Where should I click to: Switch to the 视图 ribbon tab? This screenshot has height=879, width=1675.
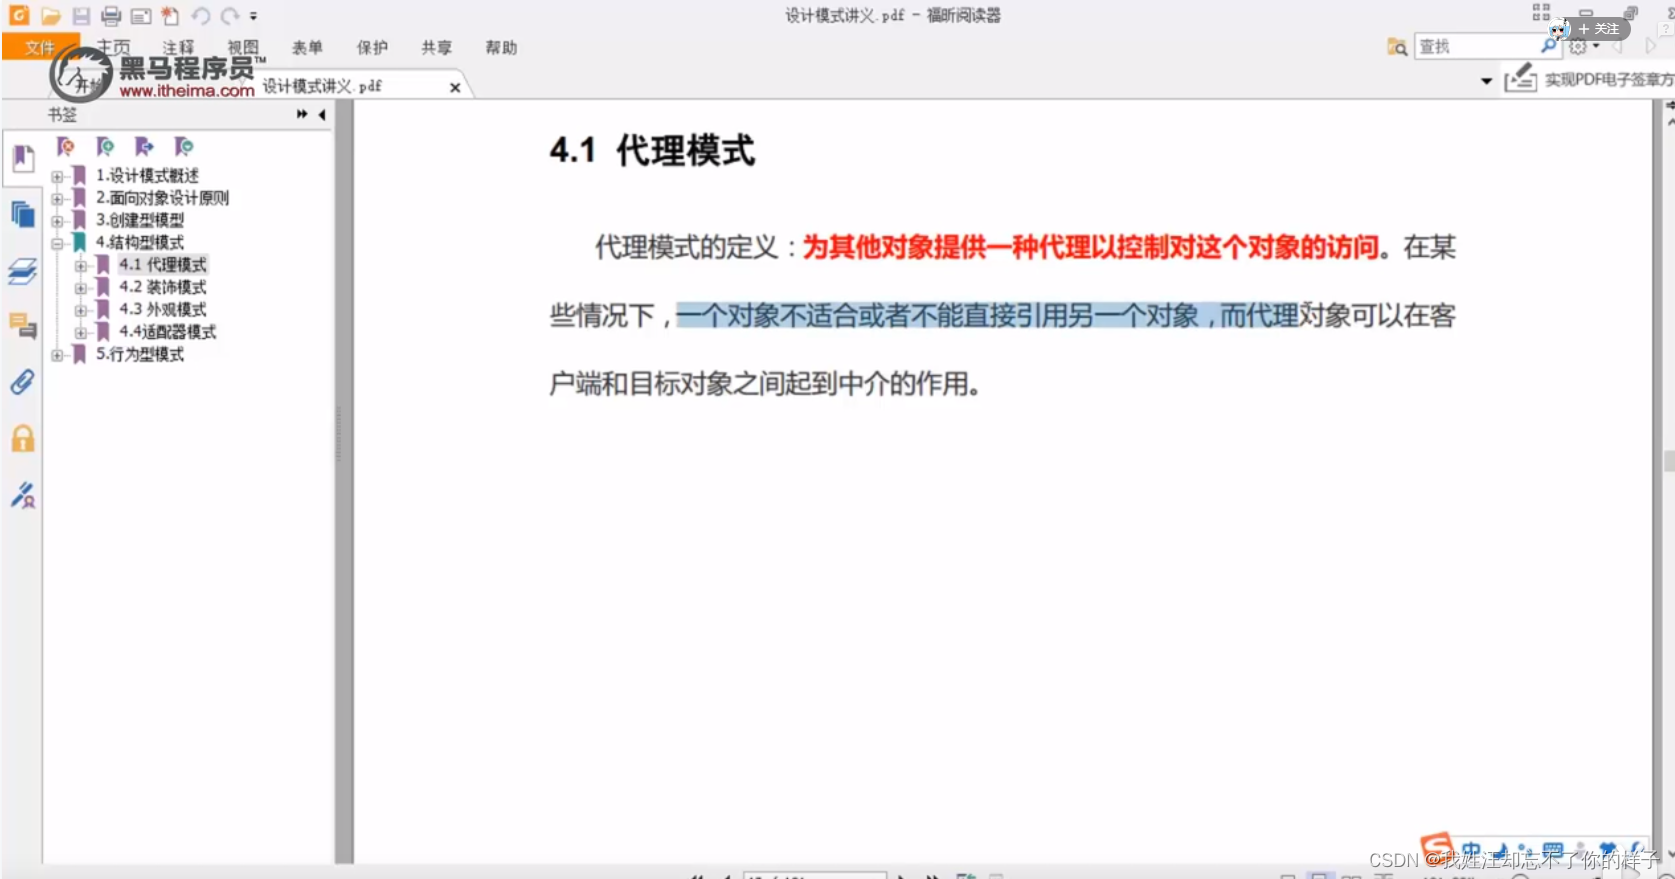click(x=243, y=47)
